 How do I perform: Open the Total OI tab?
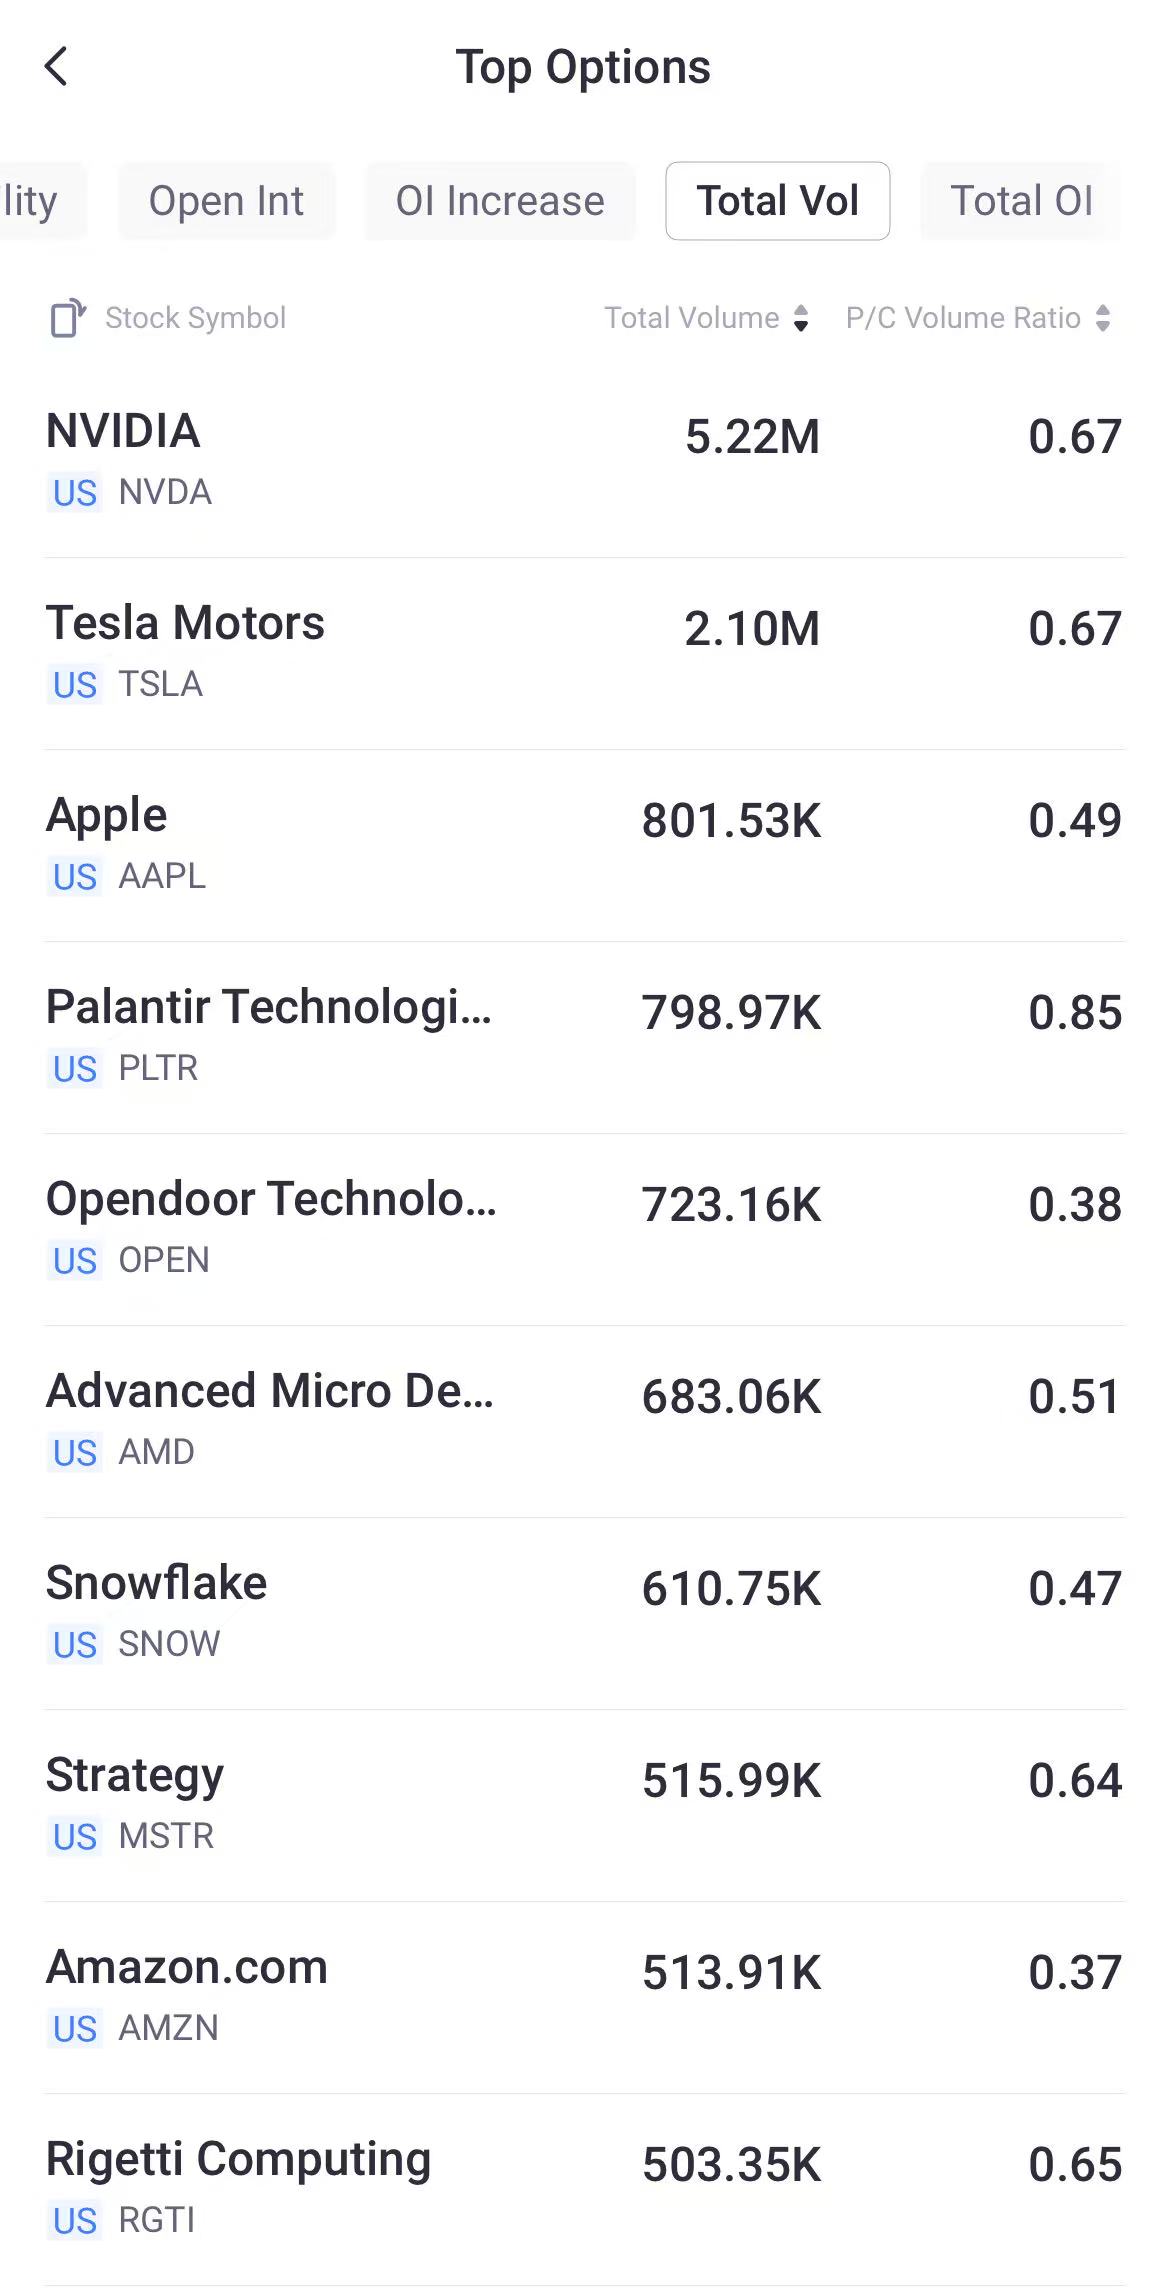(x=1020, y=201)
